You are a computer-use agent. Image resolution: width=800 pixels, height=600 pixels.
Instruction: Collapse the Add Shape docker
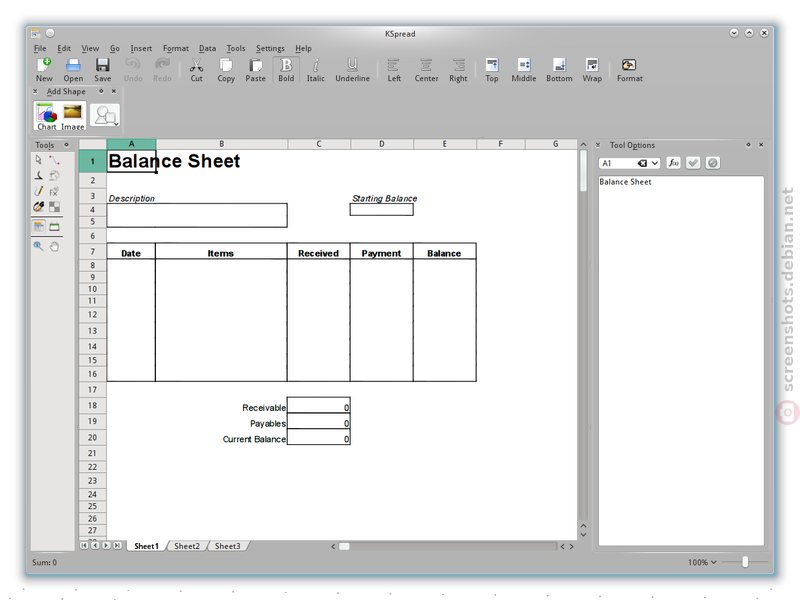(x=35, y=91)
